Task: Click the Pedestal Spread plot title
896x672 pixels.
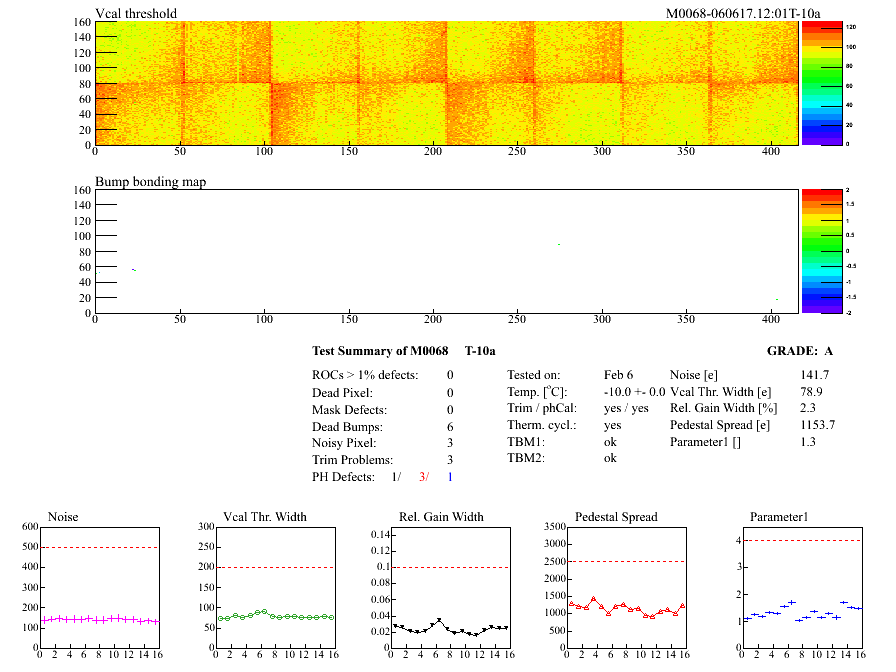Action: pyautogui.click(x=616, y=517)
